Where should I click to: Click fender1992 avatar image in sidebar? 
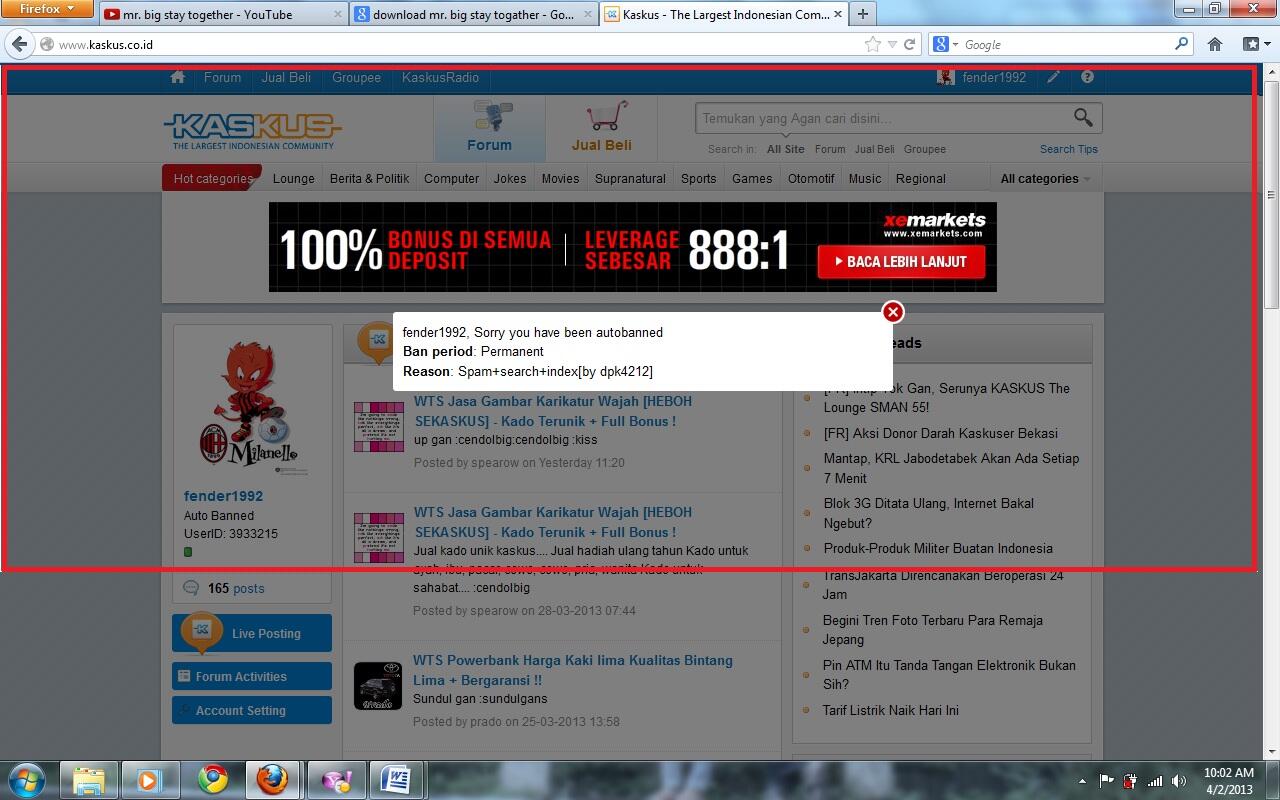tap(252, 407)
